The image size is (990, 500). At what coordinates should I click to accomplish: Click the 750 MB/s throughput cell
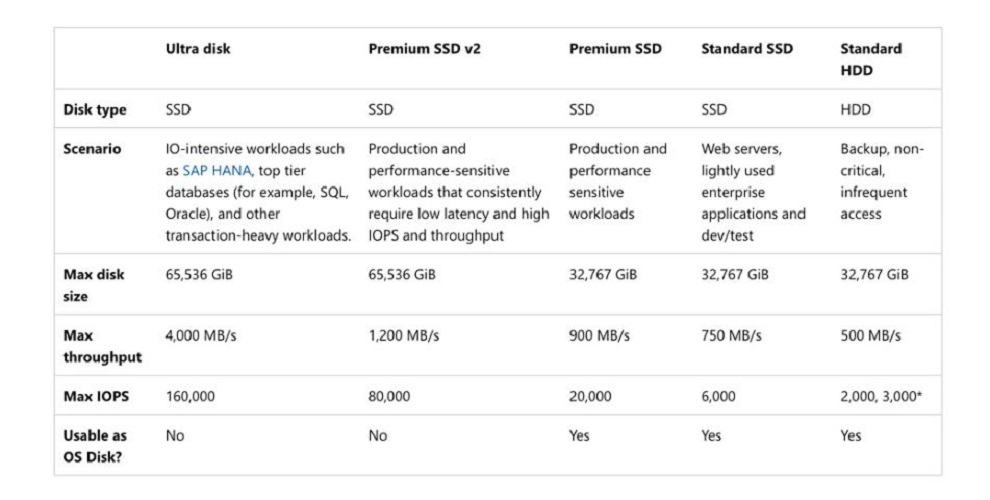(x=731, y=336)
